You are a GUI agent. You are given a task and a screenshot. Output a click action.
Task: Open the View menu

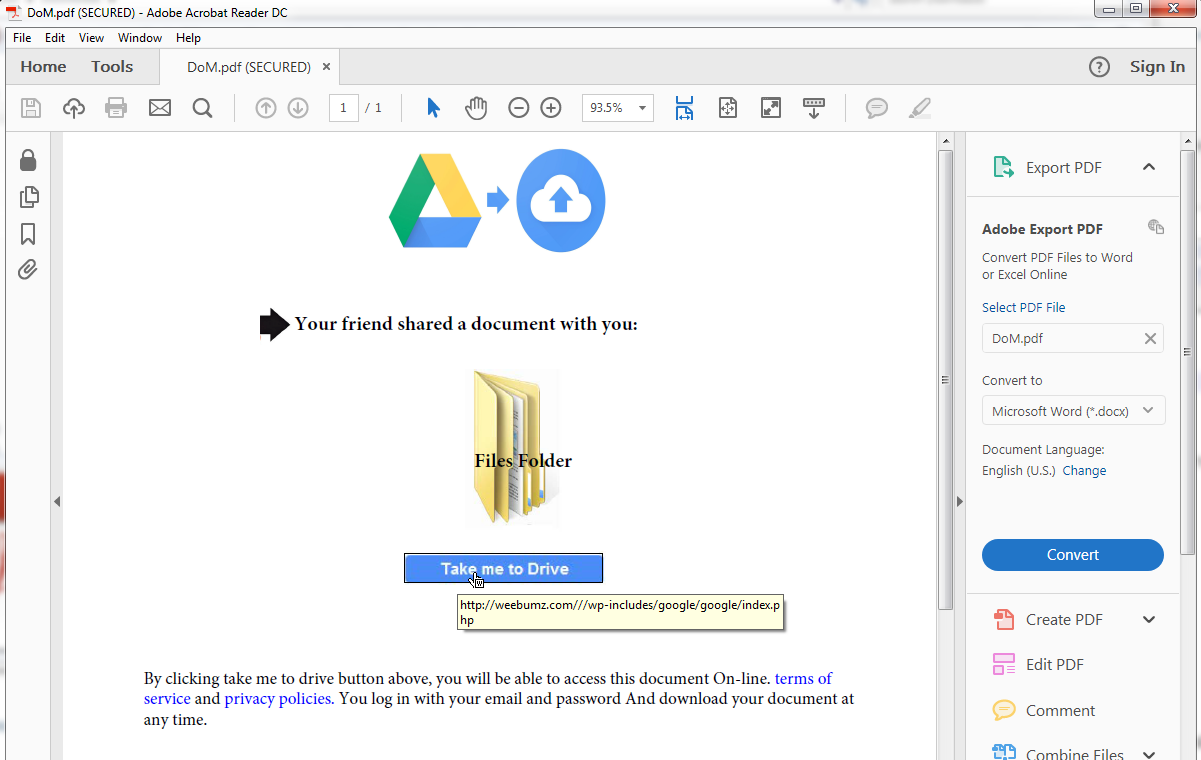pos(91,38)
